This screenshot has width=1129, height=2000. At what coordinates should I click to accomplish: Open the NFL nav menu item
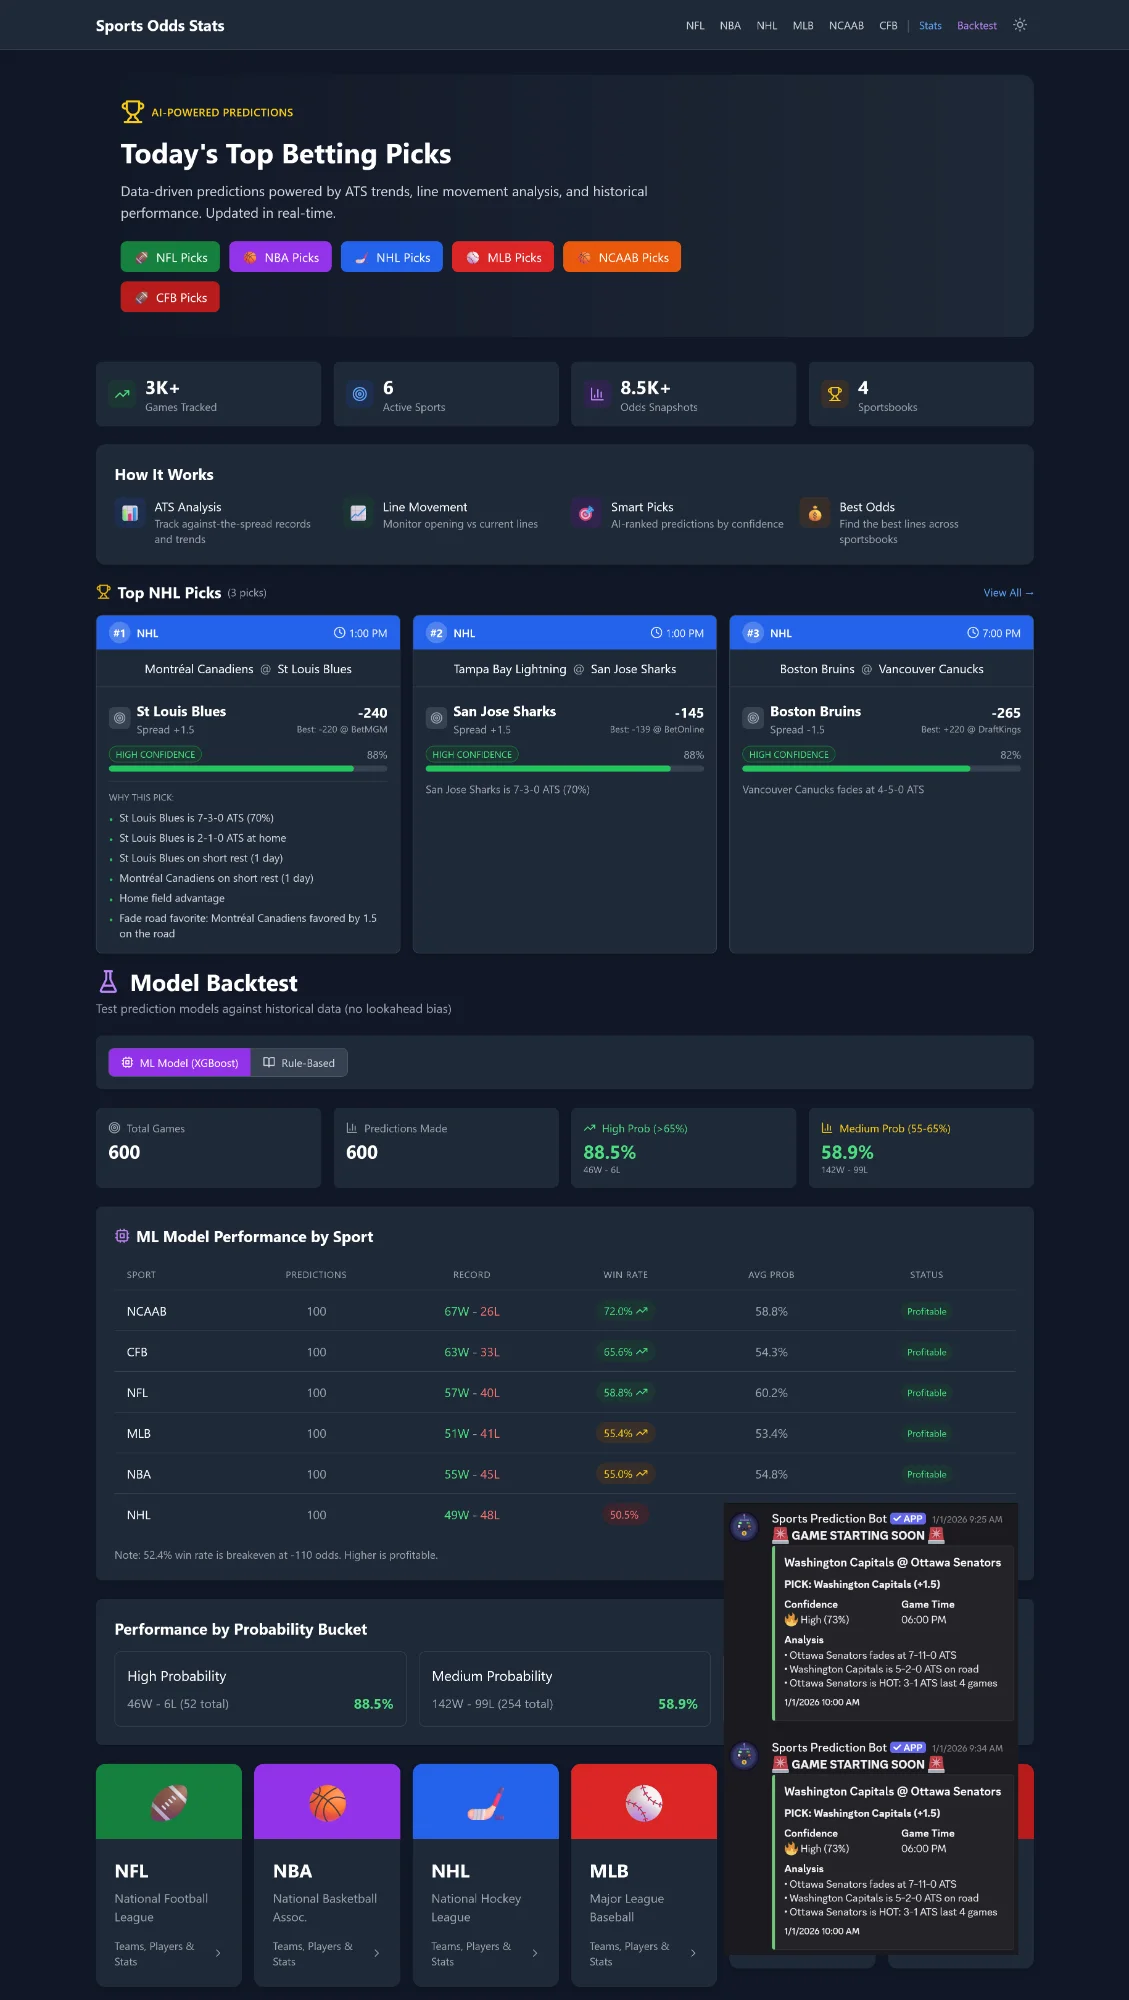click(695, 26)
